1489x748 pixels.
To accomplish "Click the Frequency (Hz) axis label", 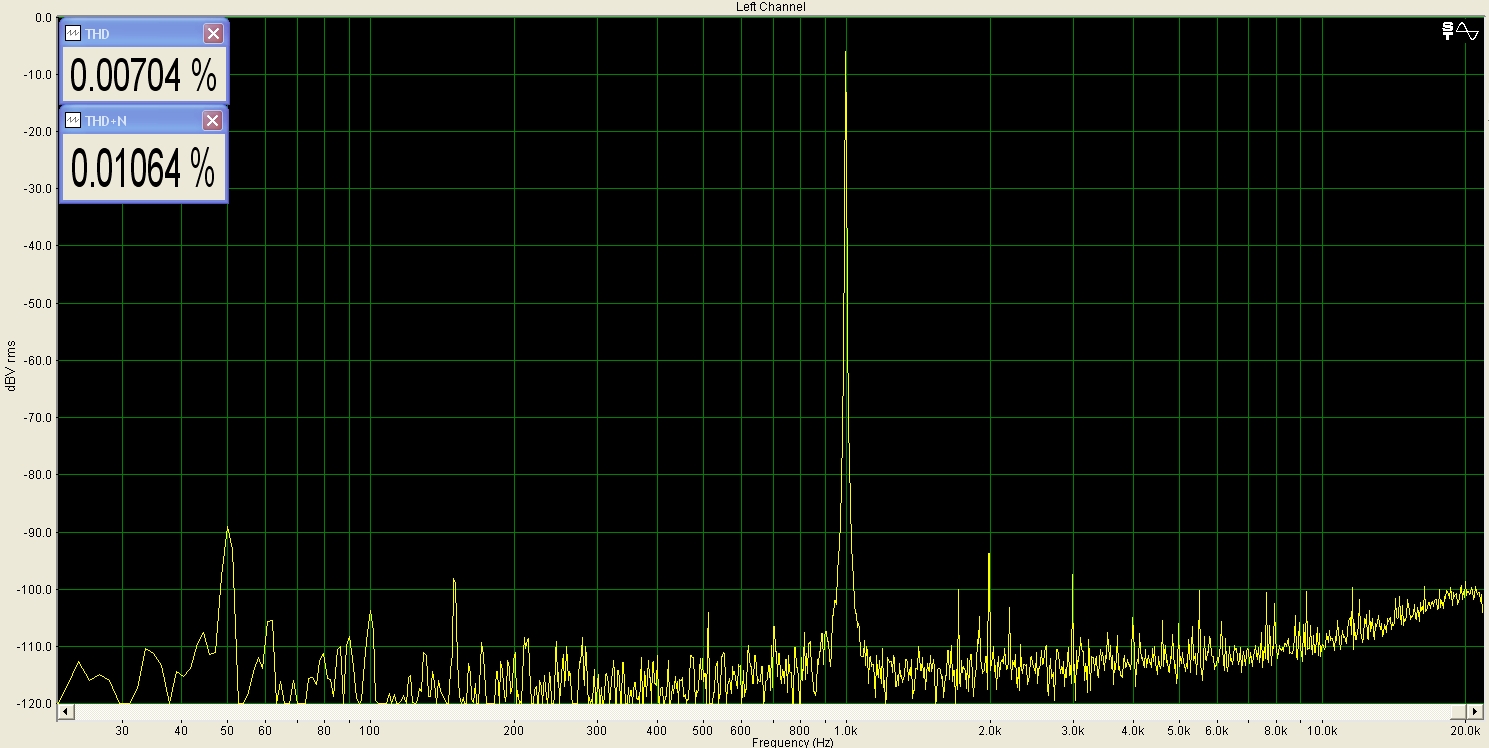I will [x=793, y=742].
